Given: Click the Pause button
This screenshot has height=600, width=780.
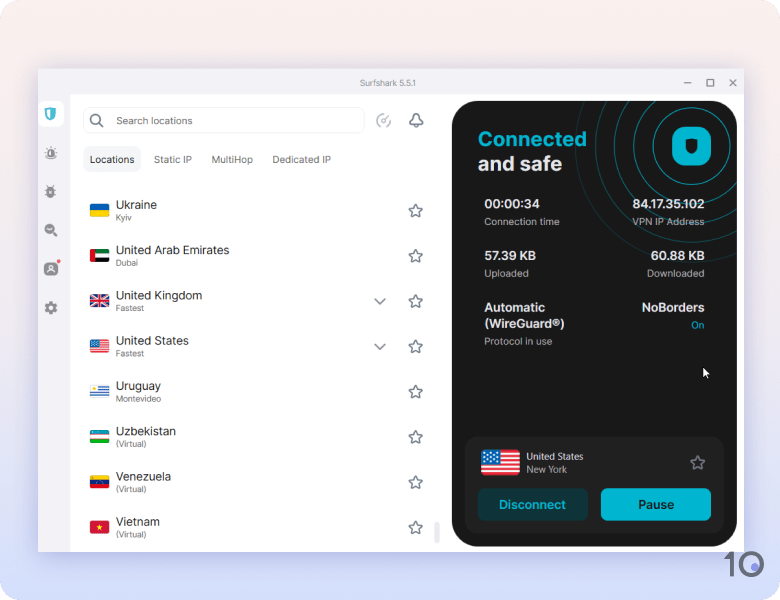Looking at the screenshot, I should [x=656, y=504].
